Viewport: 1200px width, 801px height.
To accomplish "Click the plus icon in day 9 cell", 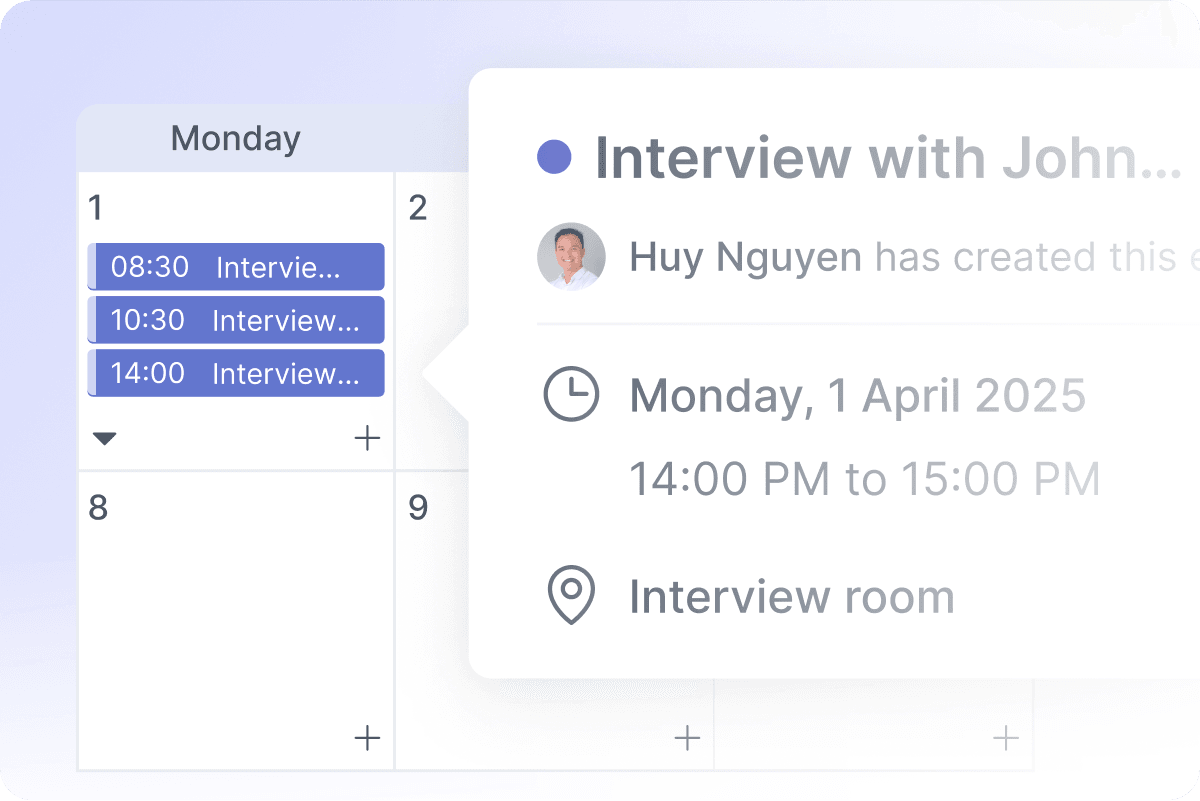I will [x=687, y=739].
